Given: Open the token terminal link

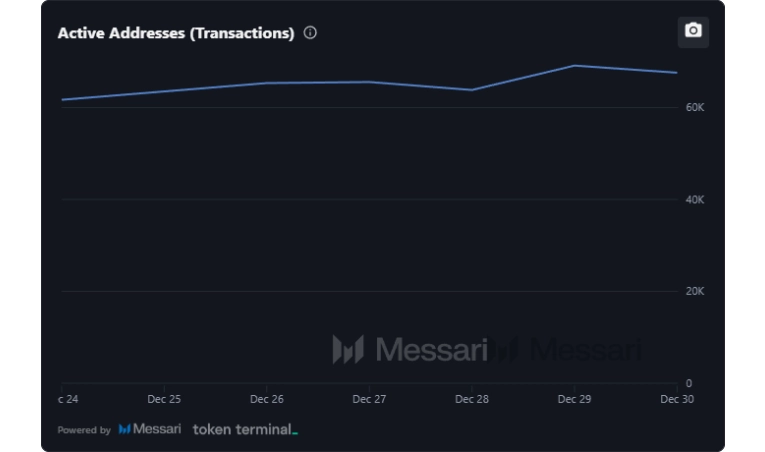Looking at the screenshot, I should 245,429.
